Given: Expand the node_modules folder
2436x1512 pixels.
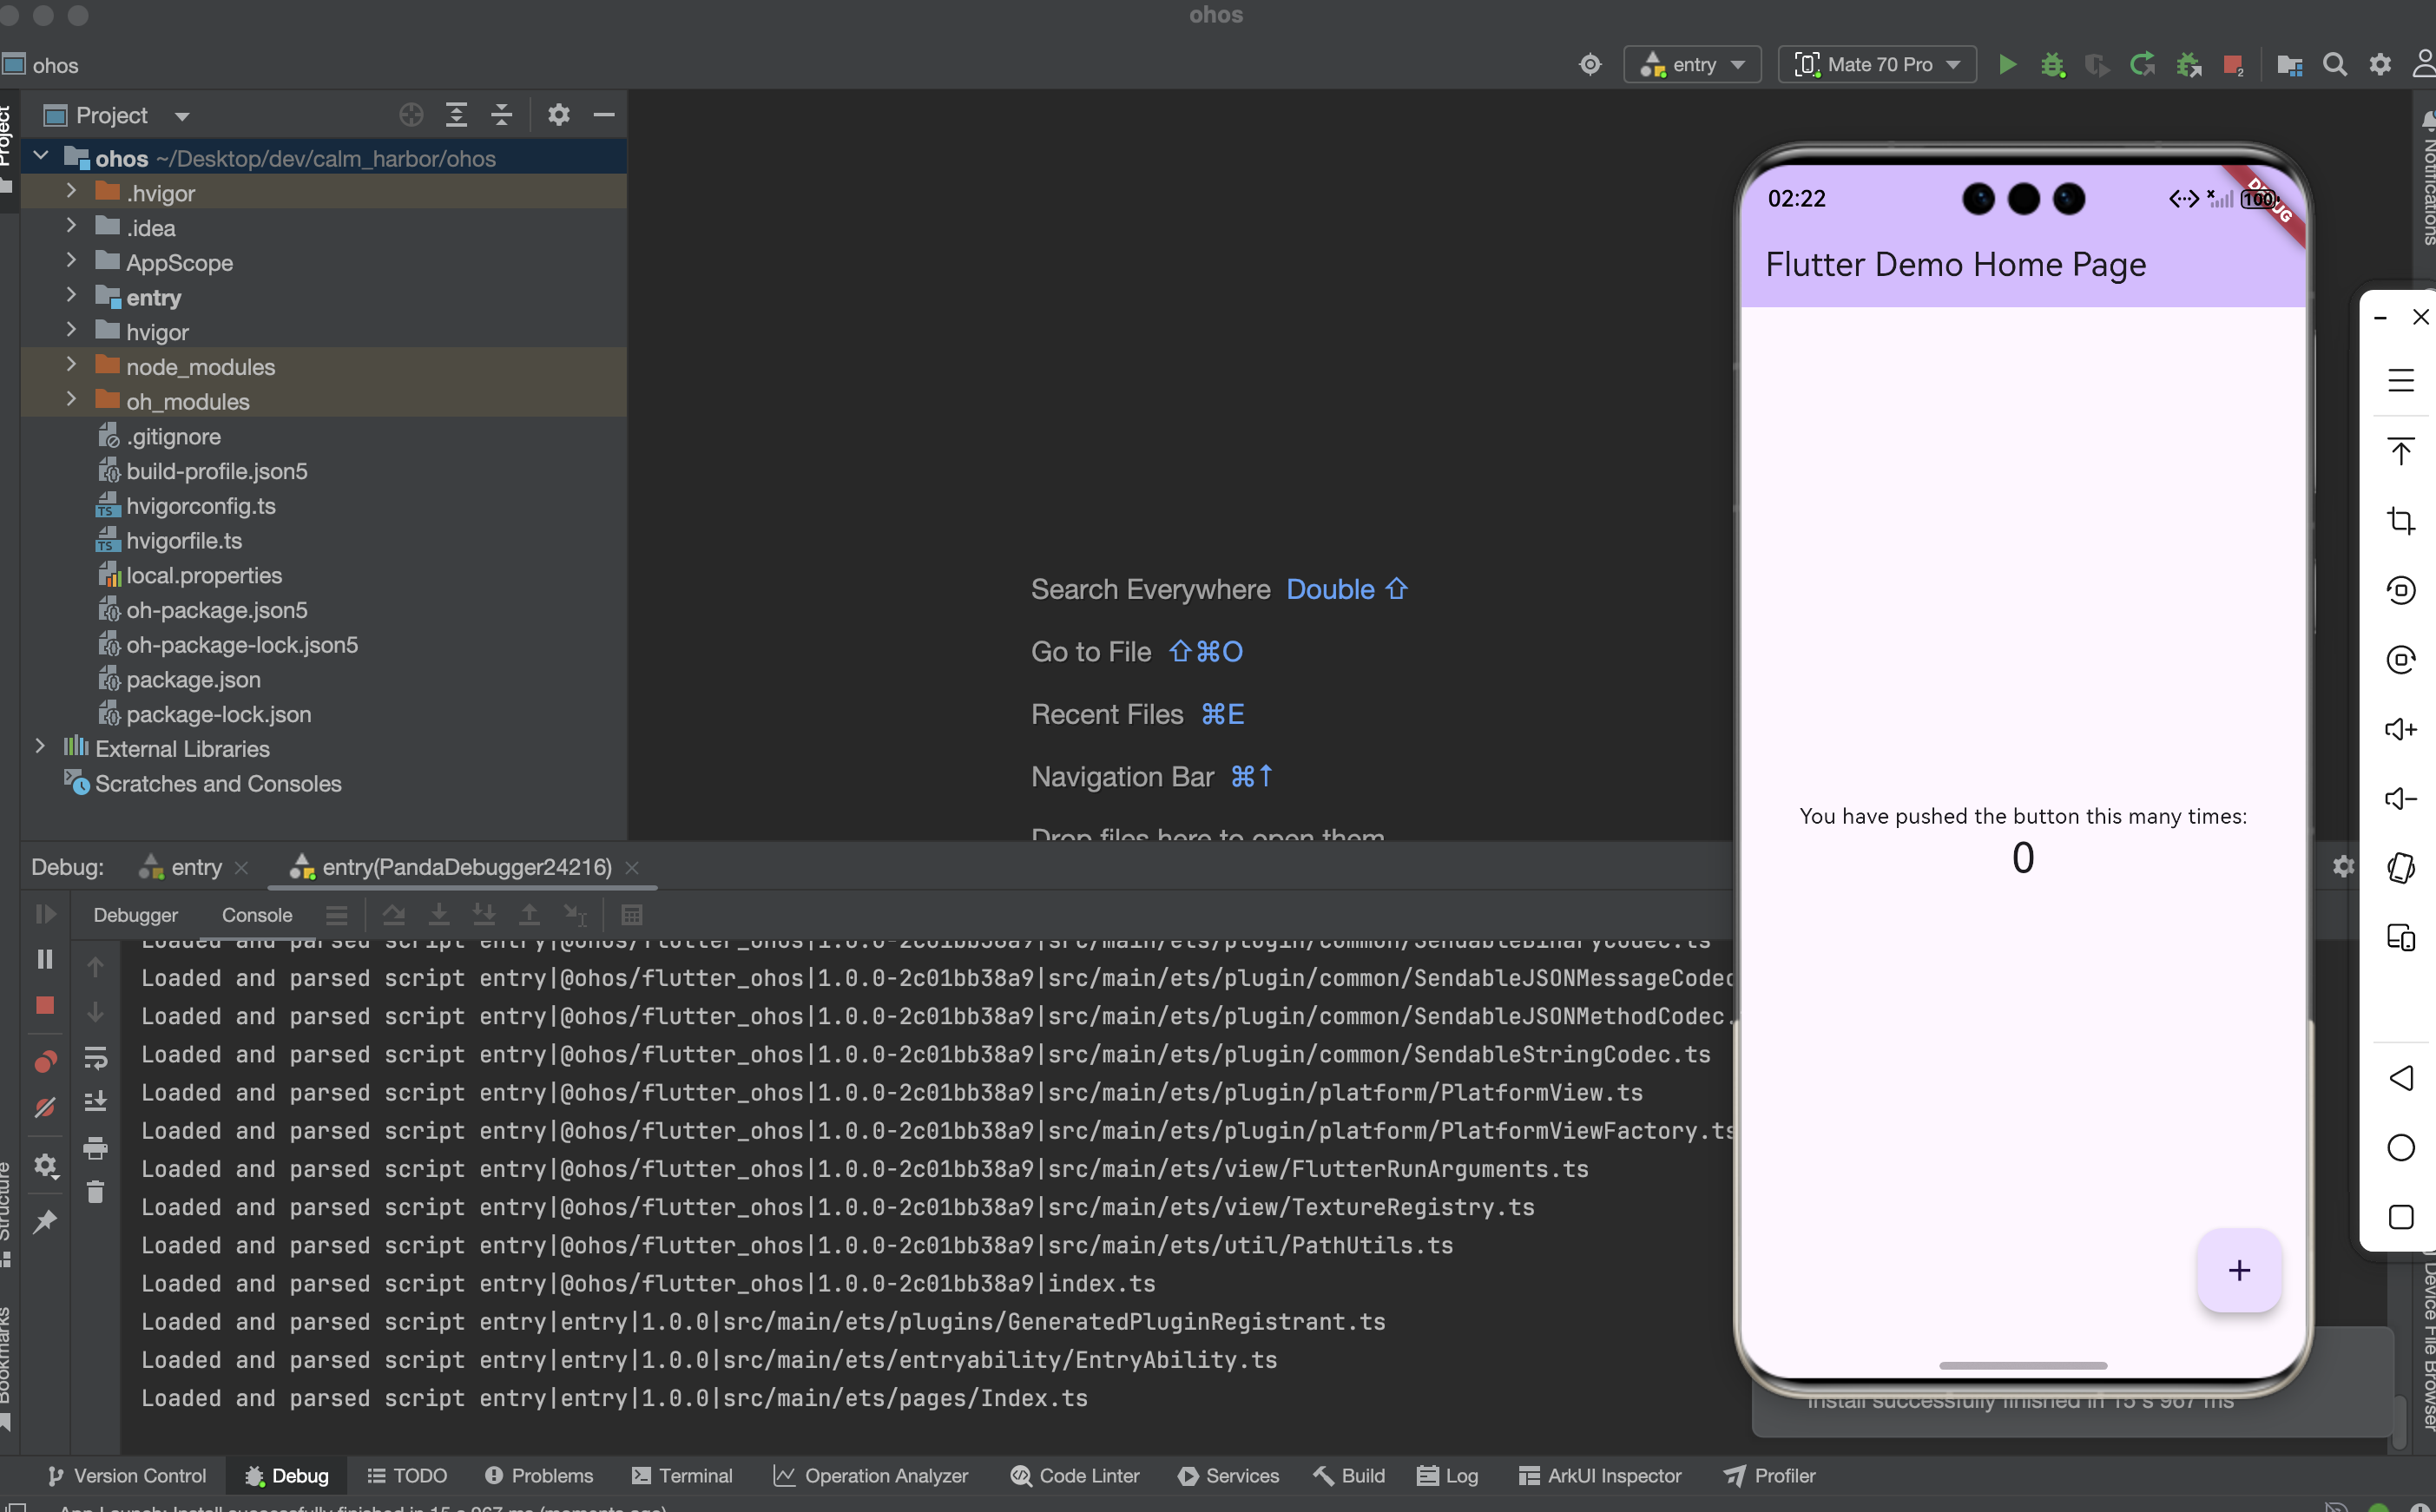Looking at the screenshot, I should 71,365.
